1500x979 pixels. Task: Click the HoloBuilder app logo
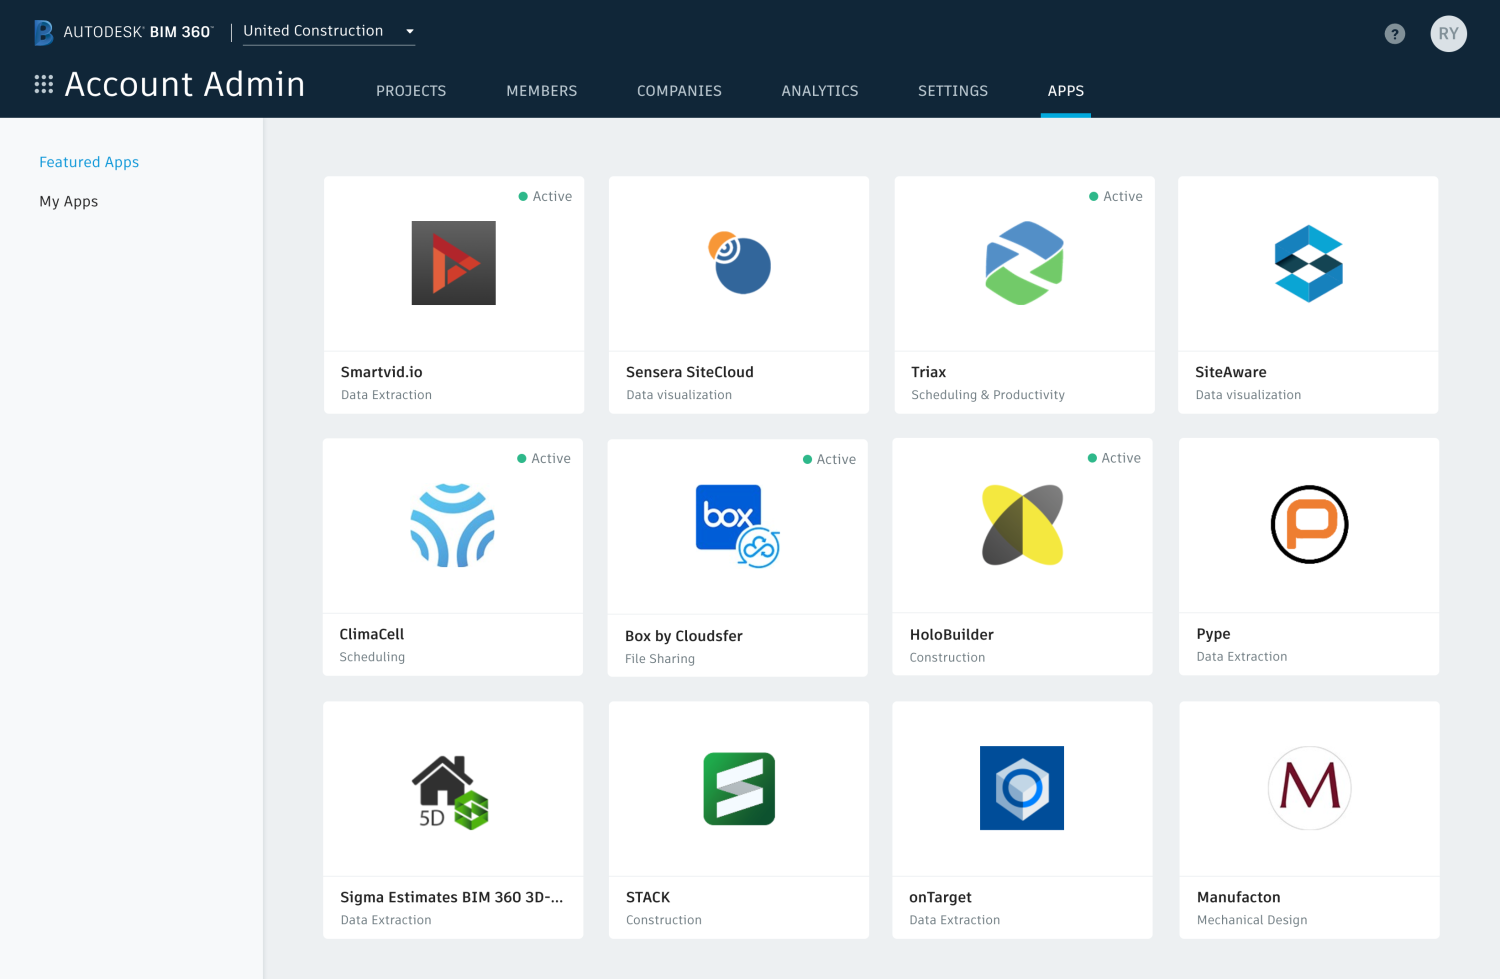tap(1022, 525)
